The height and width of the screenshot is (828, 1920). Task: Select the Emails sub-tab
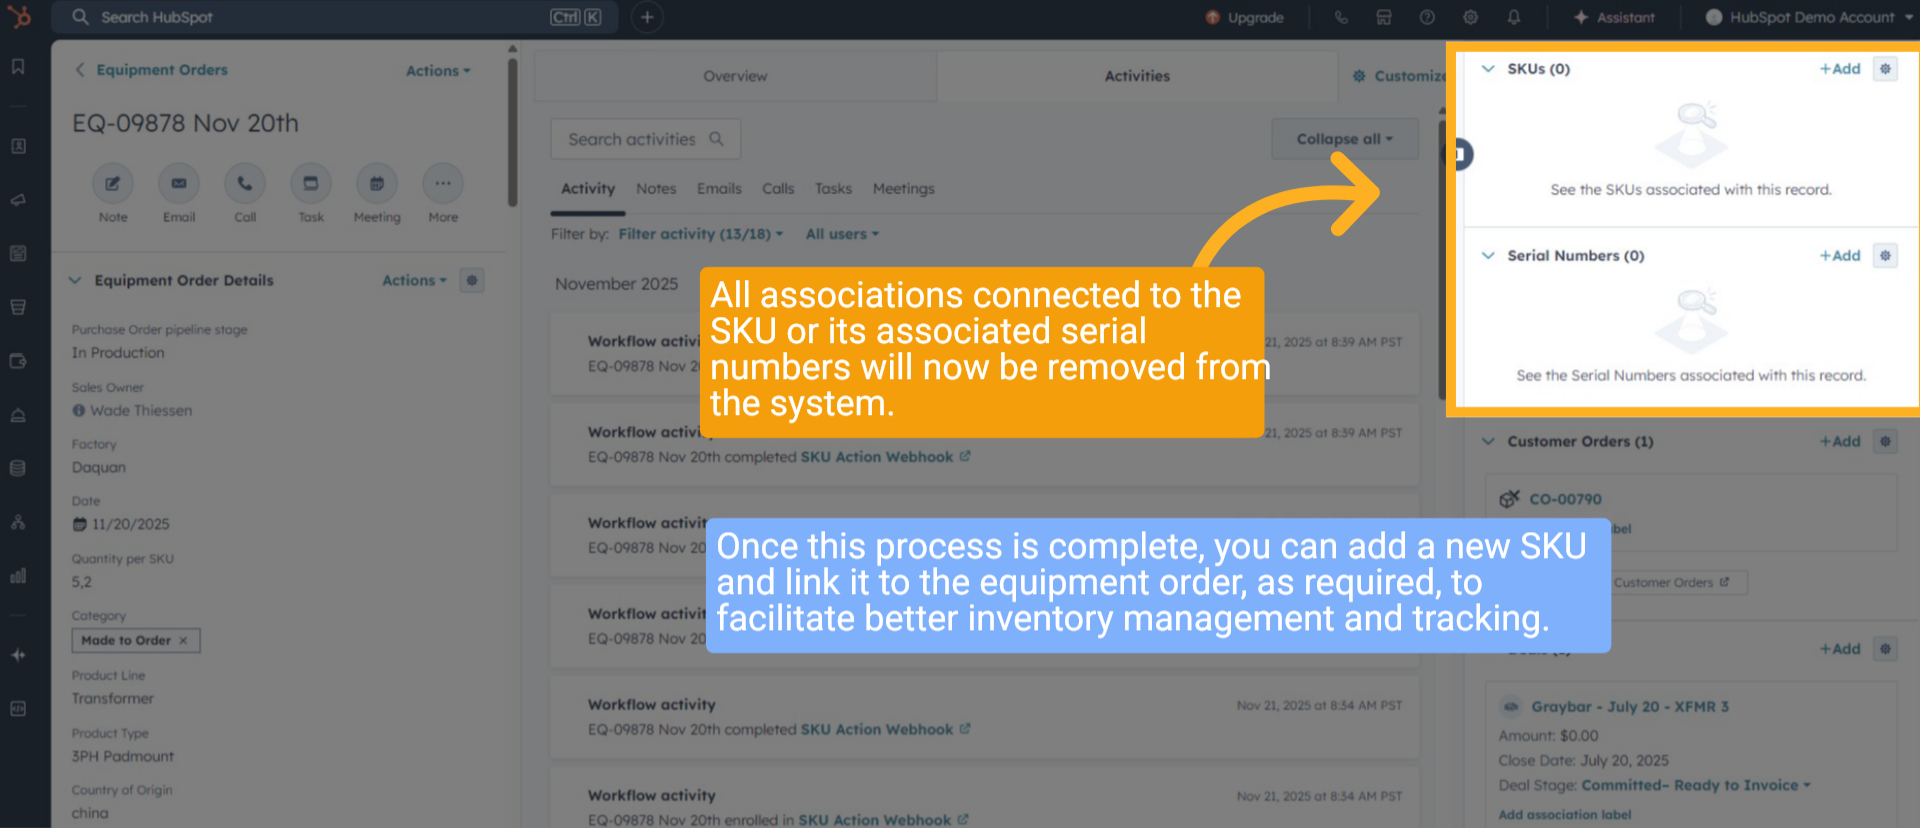(x=719, y=189)
